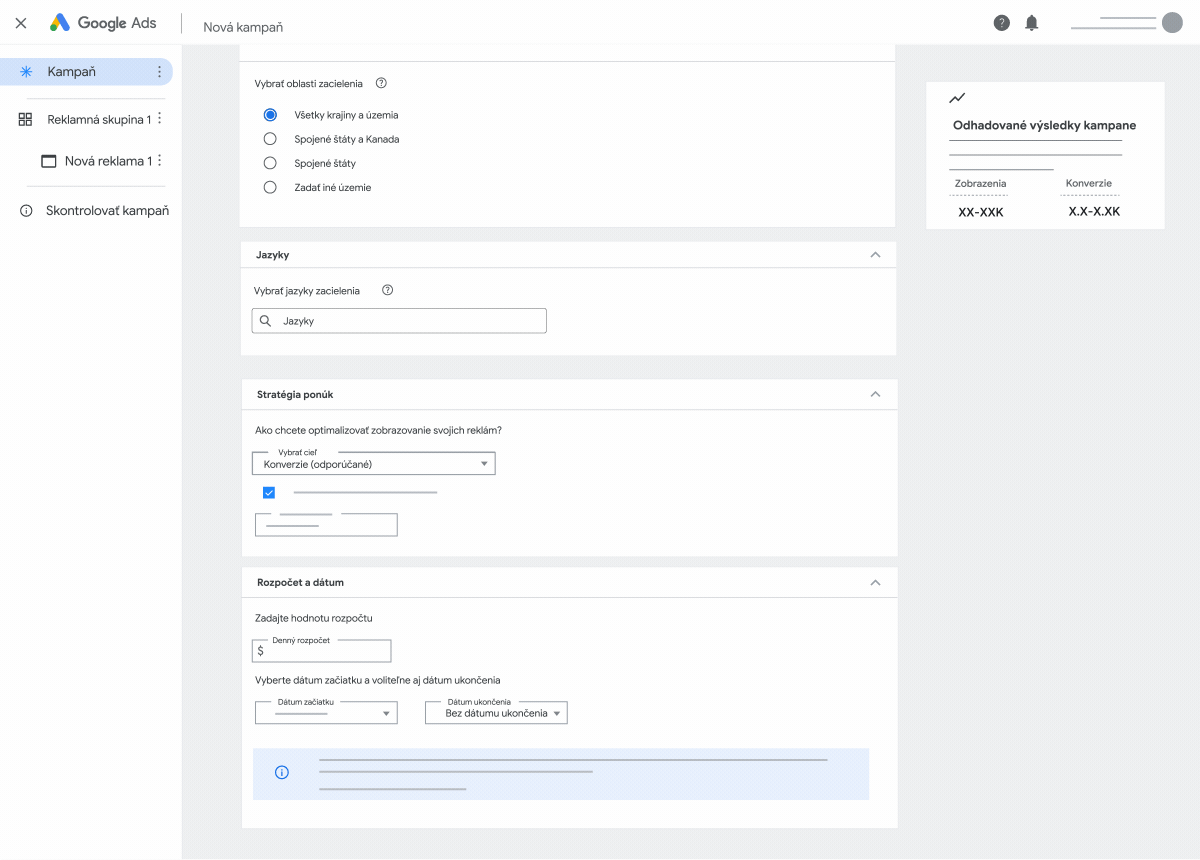Go to Reklamná skupina 1 in the sidebar
Image resolution: width=1200 pixels, height=860 pixels.
pos(99,119)
